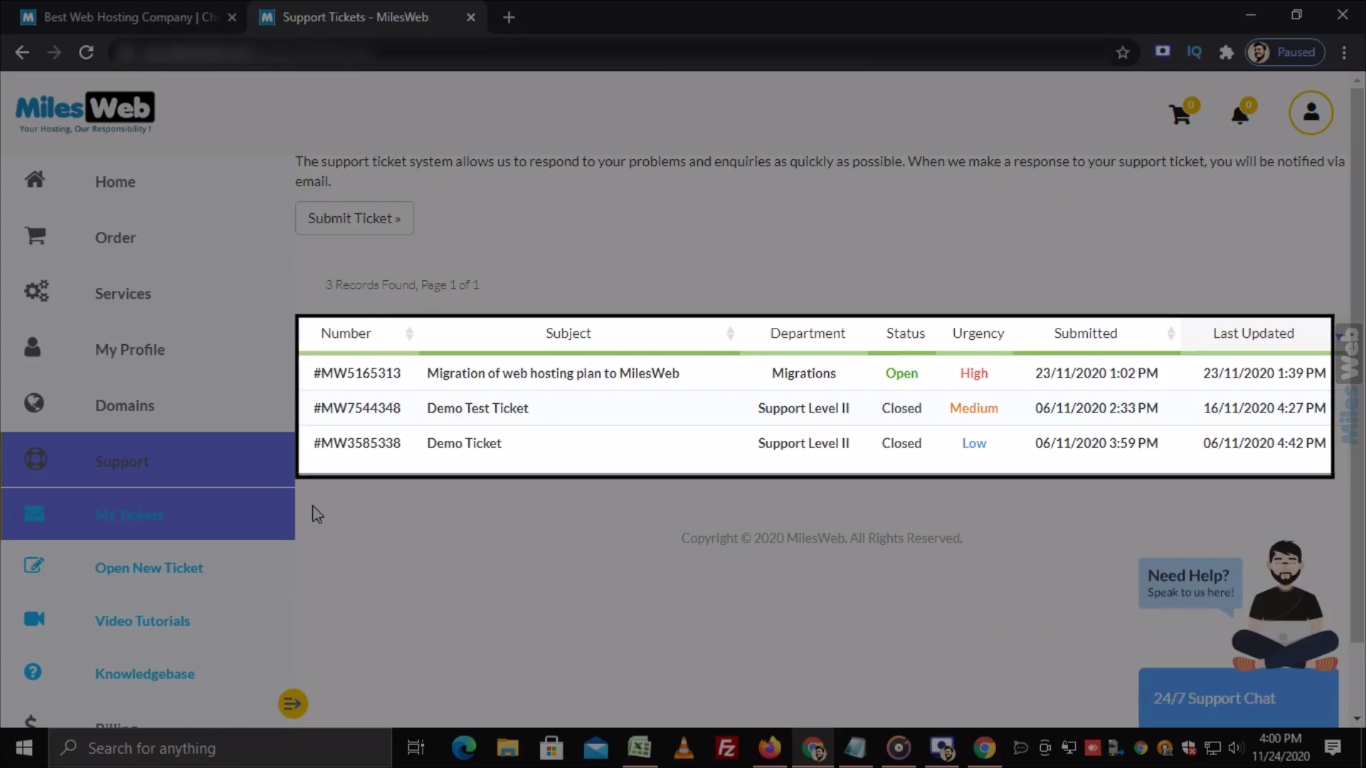The image size is (1366, 768).
Task: Open File Explorer from the taskbar
Action: (x=508, y=748)
